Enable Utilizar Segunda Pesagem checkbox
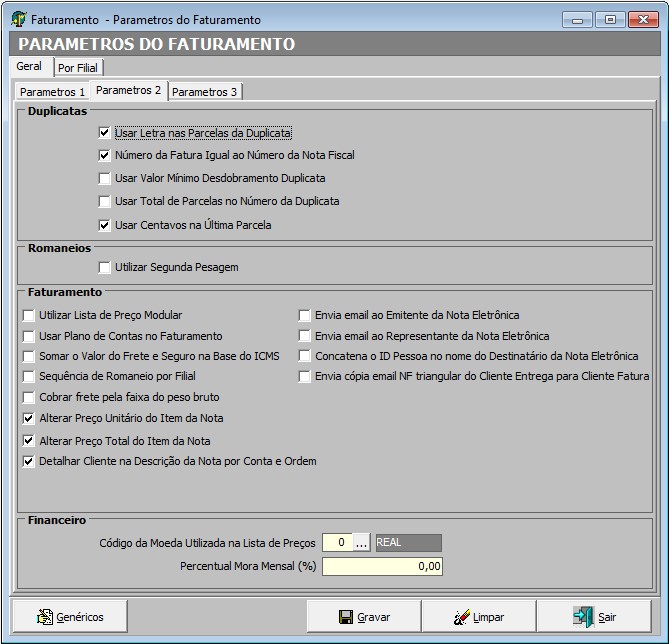The image size is (669, 644). (104, 267)
